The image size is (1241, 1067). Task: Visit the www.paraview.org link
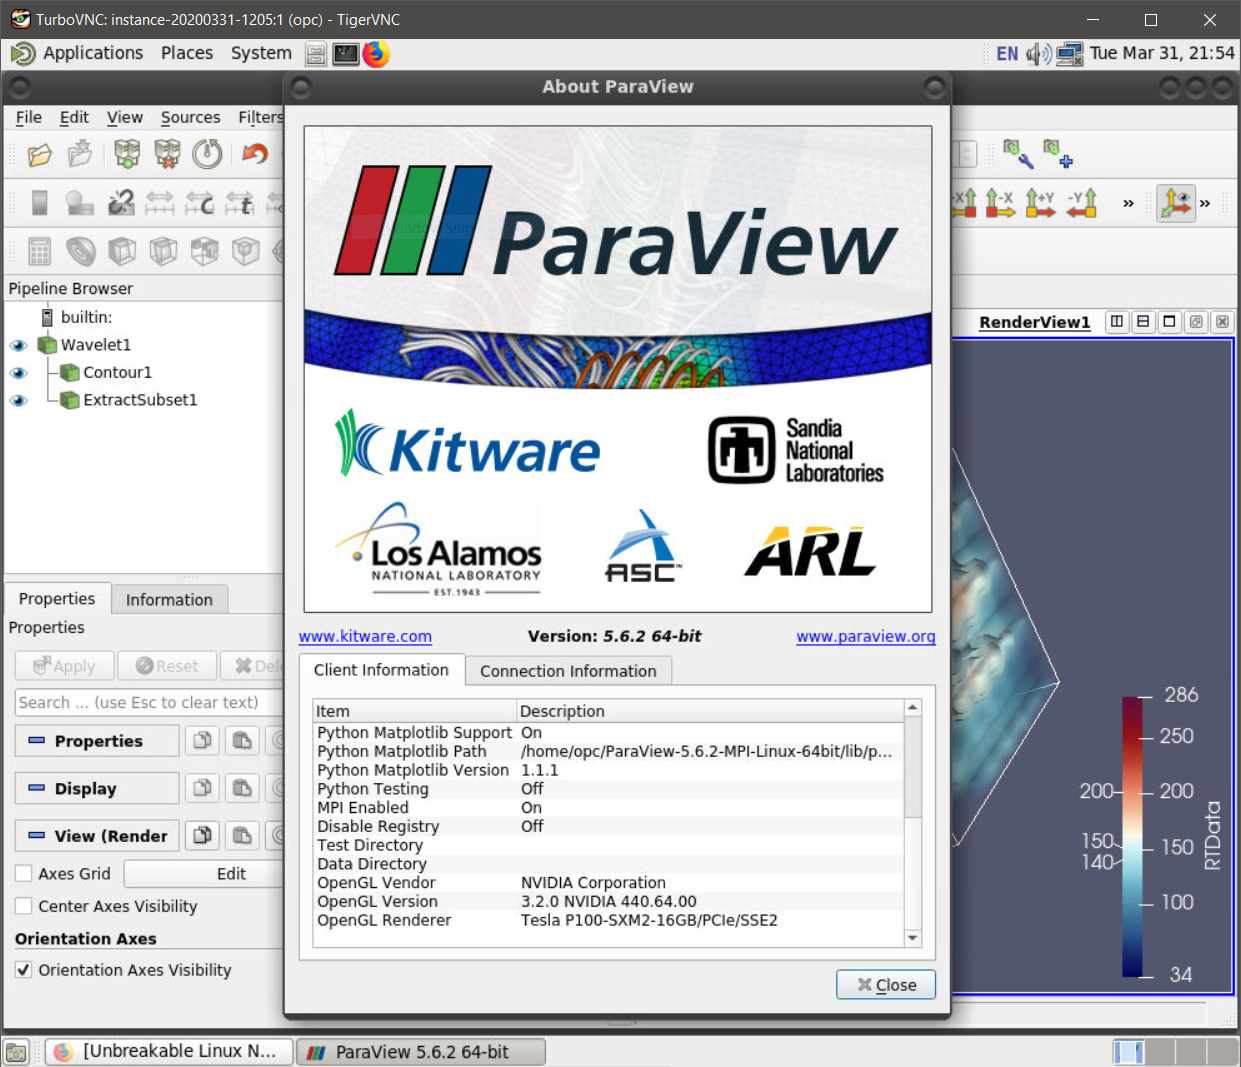pyautogui.click(x=865, y=636)
